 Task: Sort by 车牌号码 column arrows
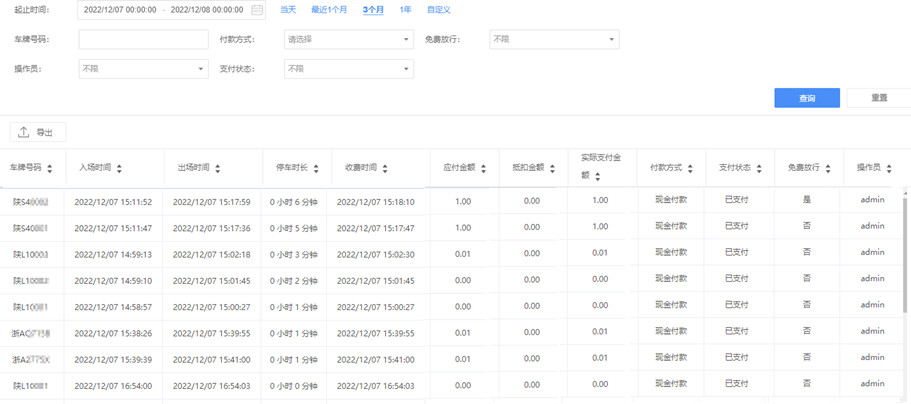coord(49,169)
